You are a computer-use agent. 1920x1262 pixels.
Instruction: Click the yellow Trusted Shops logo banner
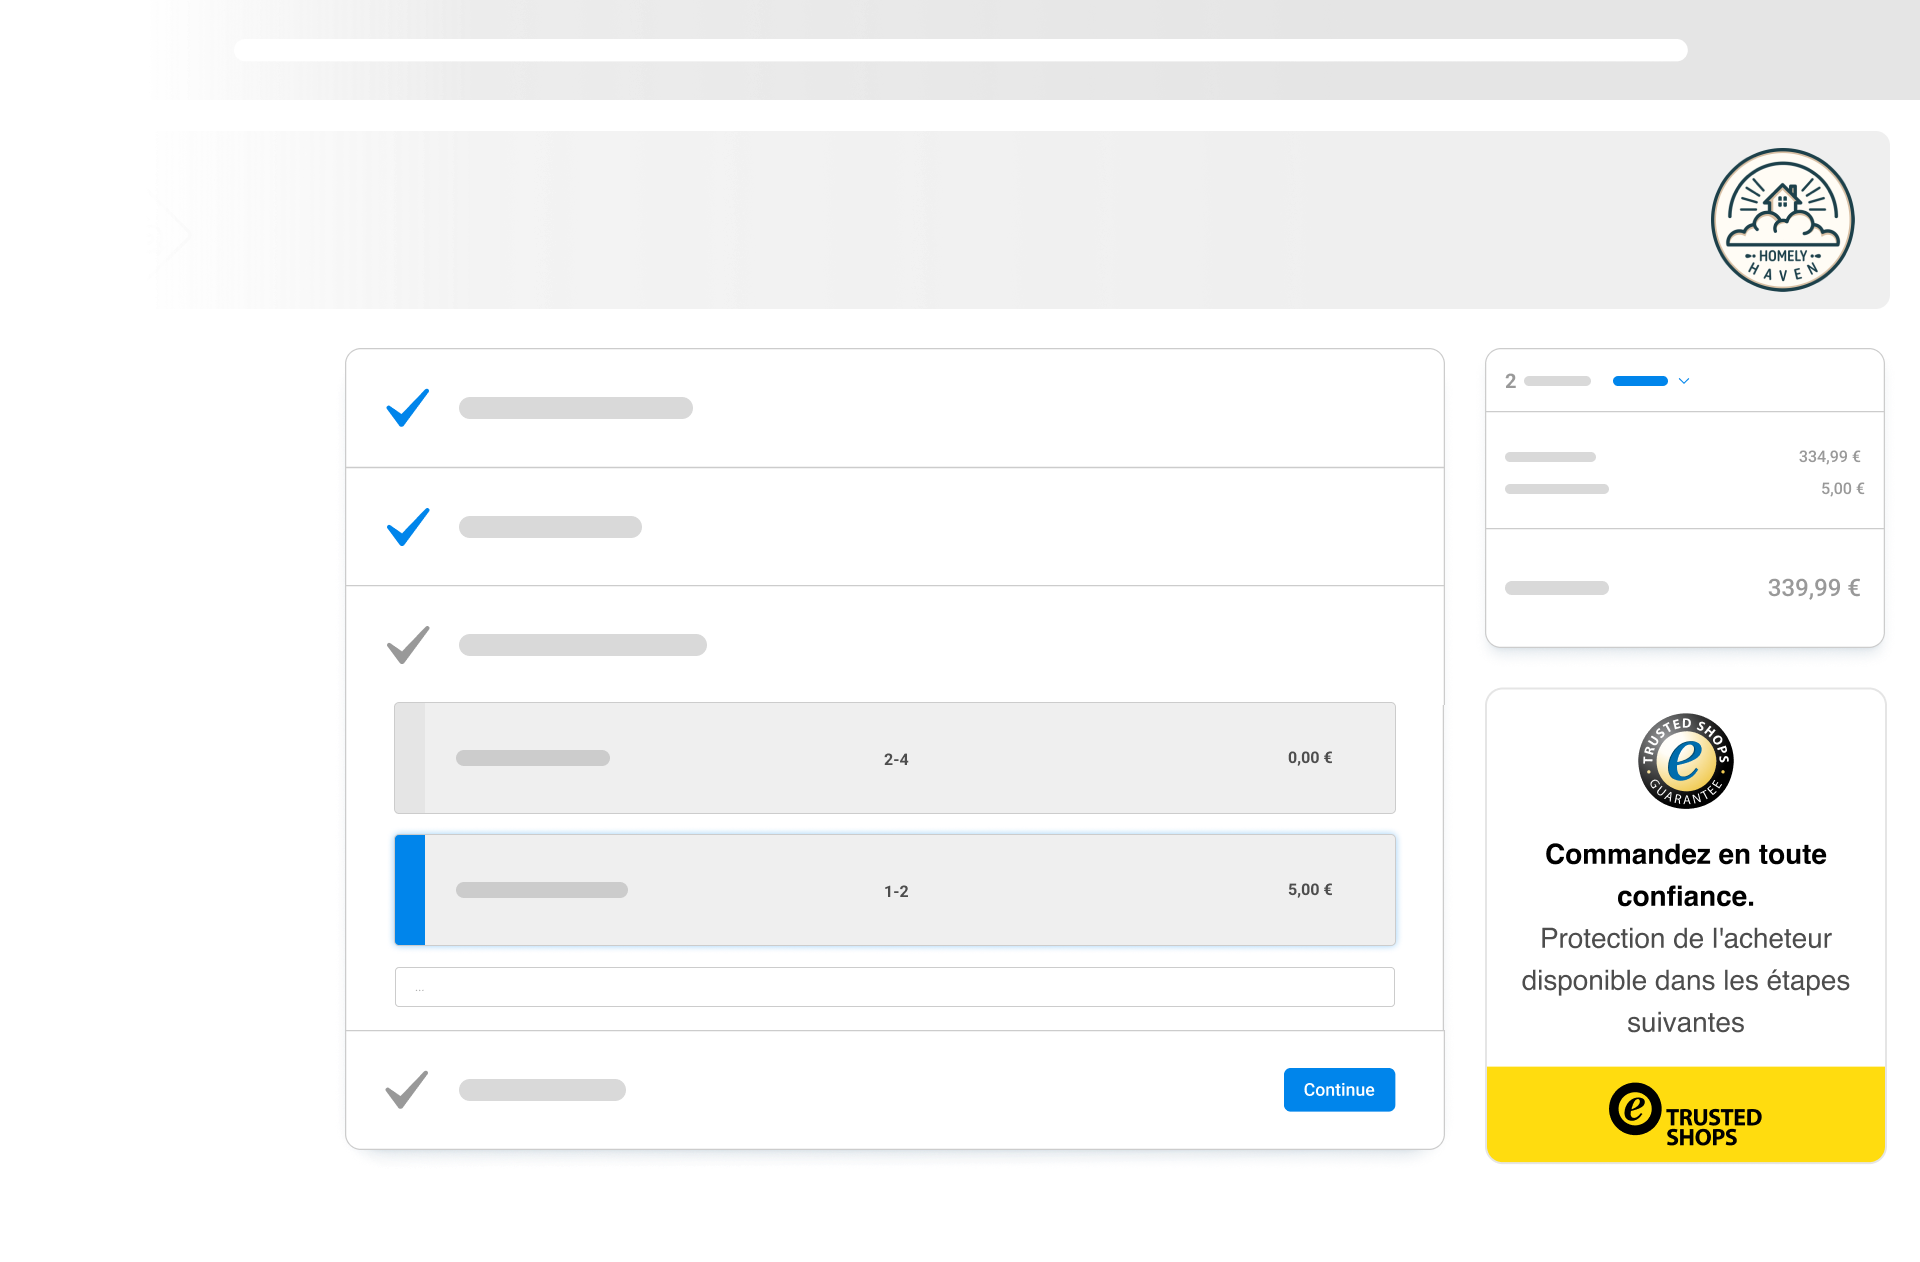click(x=1685, y=1114)
